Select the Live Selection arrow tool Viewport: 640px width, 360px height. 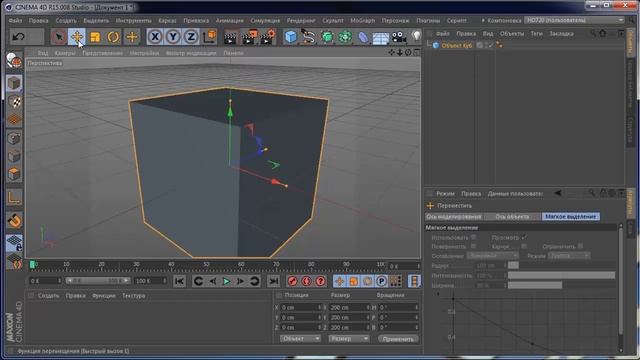(59, 37)
